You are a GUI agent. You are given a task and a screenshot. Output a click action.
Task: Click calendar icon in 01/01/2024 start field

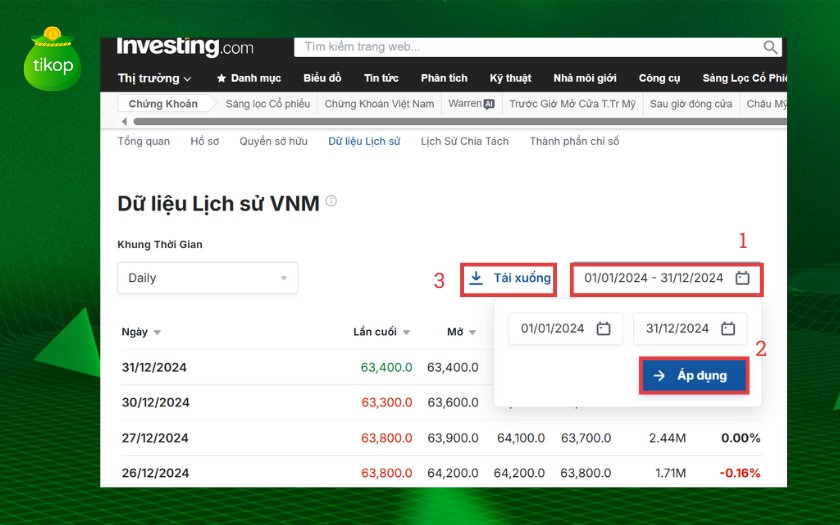pos(603,329)
